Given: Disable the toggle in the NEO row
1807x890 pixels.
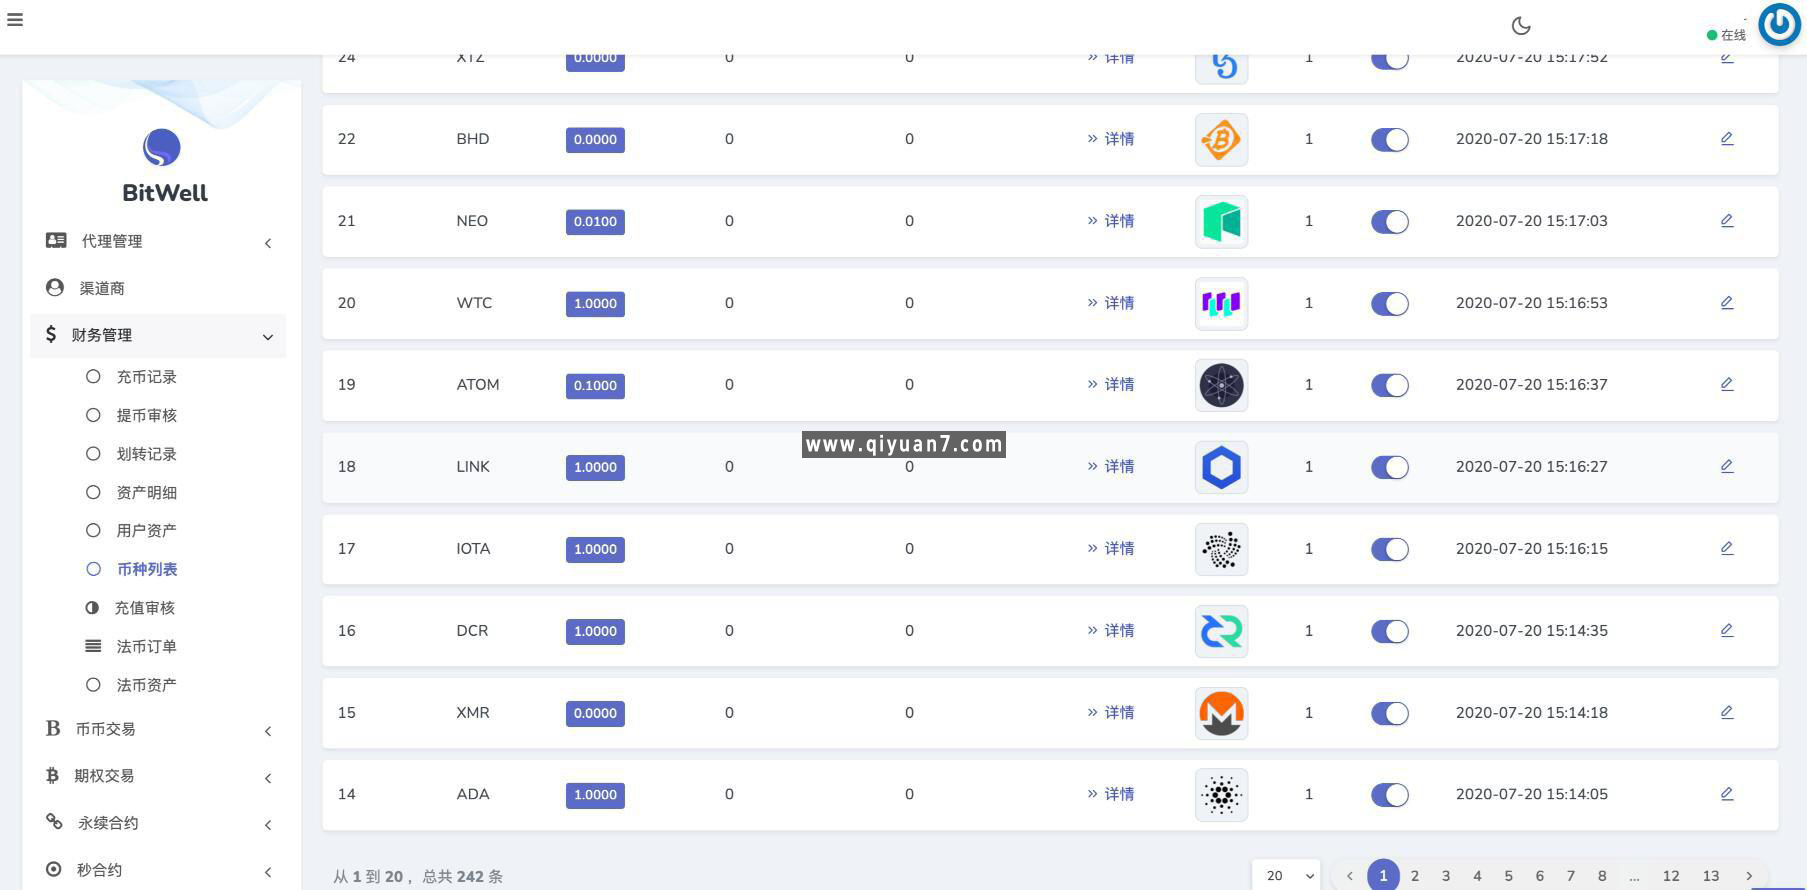Looking at the screenshot, I should tap(1389, 221).
